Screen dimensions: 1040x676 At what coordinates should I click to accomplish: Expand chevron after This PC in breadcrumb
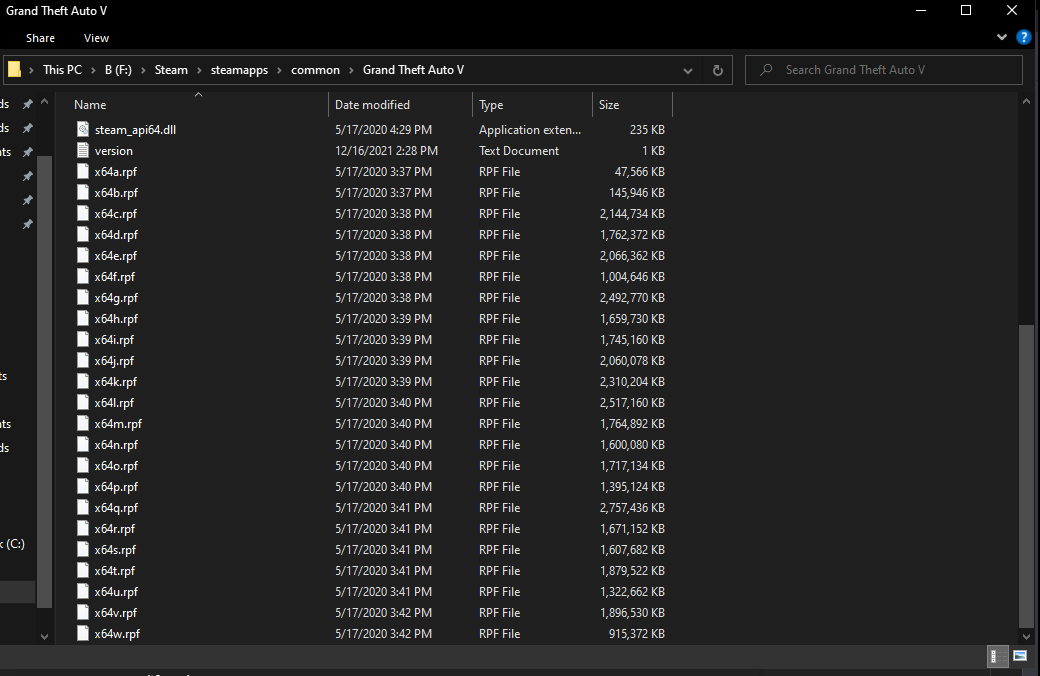(x=94, y=70)
